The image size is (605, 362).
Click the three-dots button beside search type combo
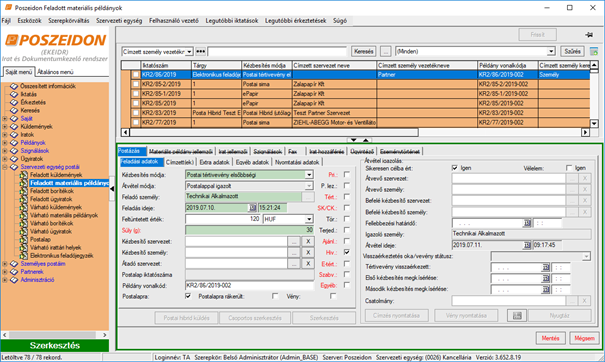[x=200, y=51]
